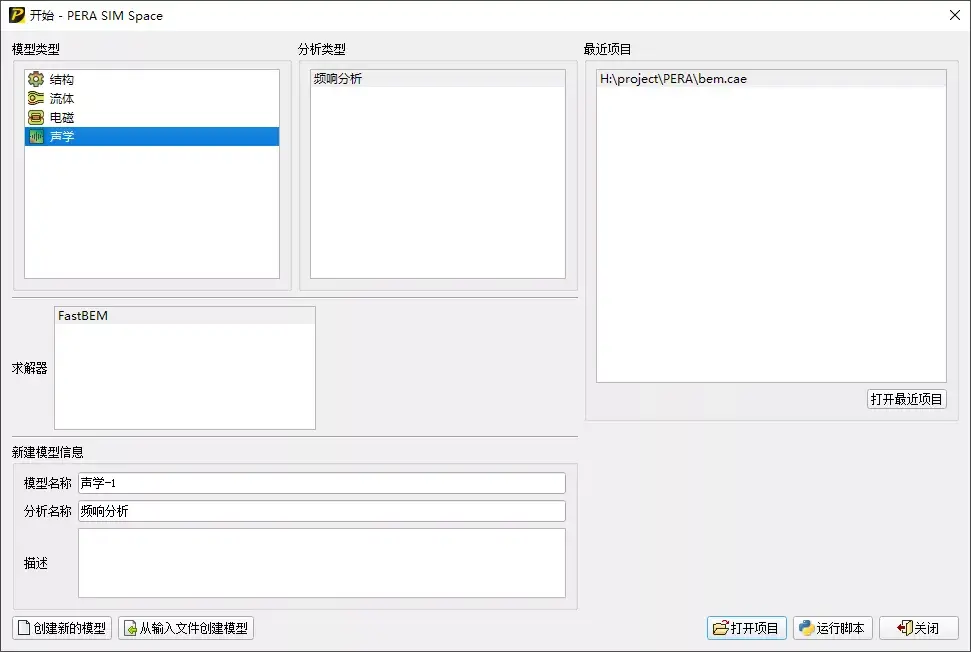This screenshot has width=971, height=652.
Task: Click the 描述 description text area
Action: 320,563
